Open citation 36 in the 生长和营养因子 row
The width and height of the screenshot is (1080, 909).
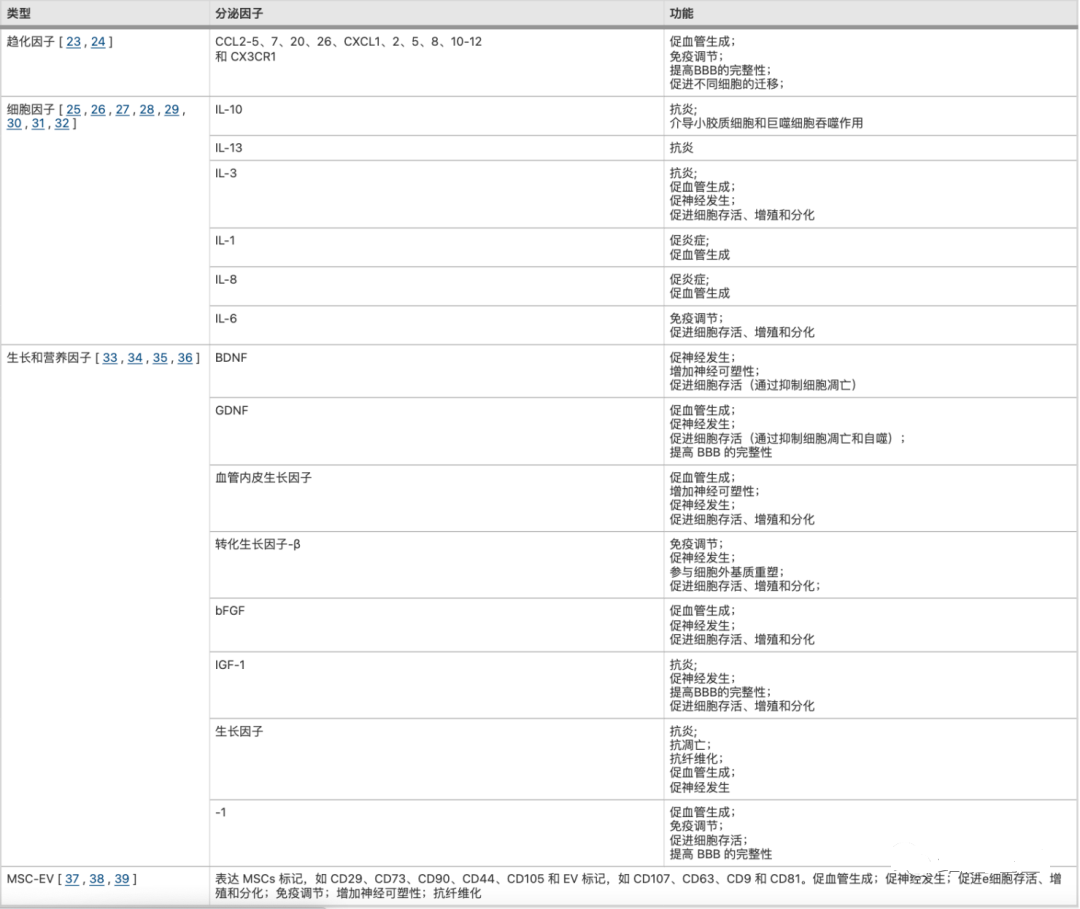coord(185,358)
